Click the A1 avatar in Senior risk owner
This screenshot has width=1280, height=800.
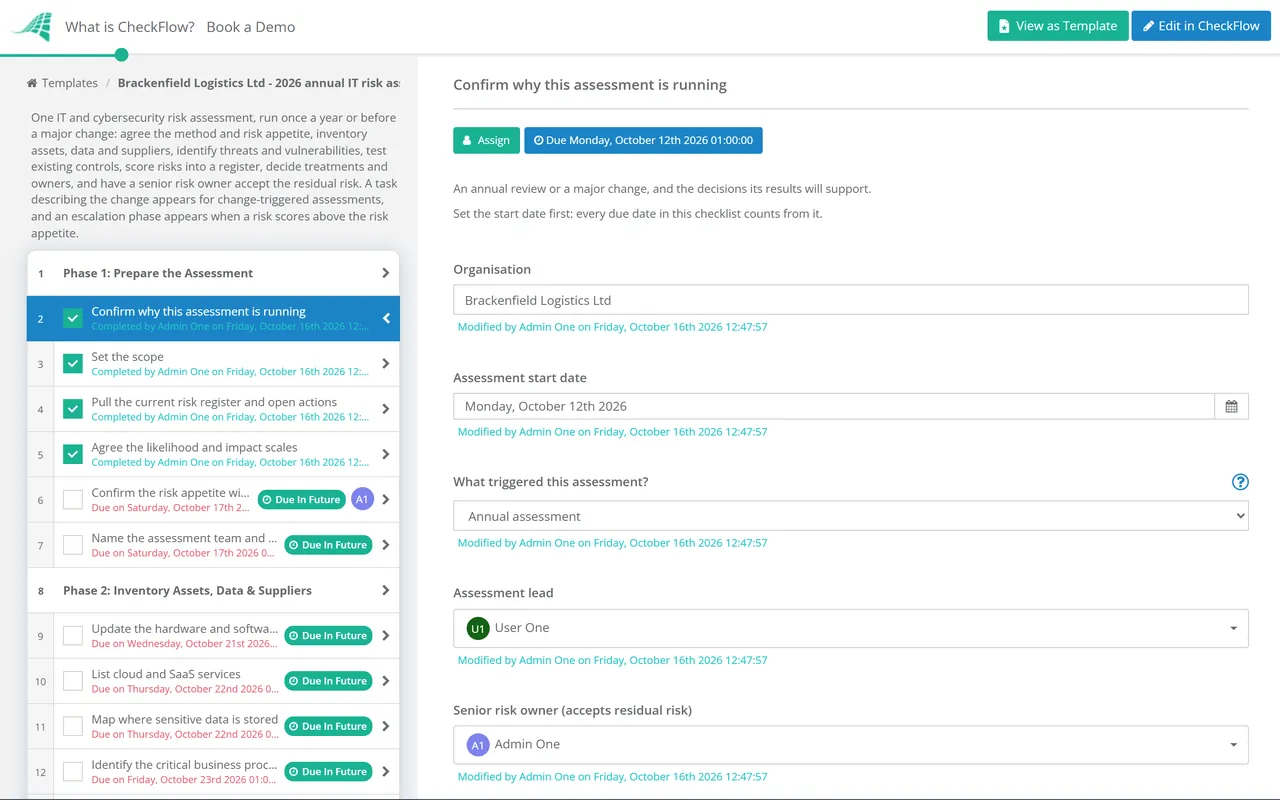coord(478,744)
